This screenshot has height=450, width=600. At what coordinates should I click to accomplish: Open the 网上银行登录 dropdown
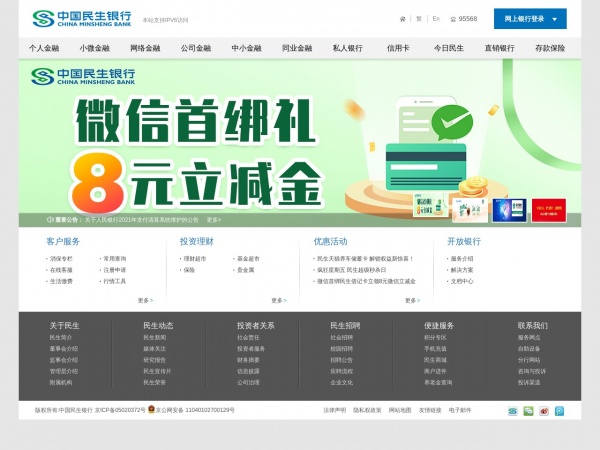pyautogui.click(x=530, y=19)
